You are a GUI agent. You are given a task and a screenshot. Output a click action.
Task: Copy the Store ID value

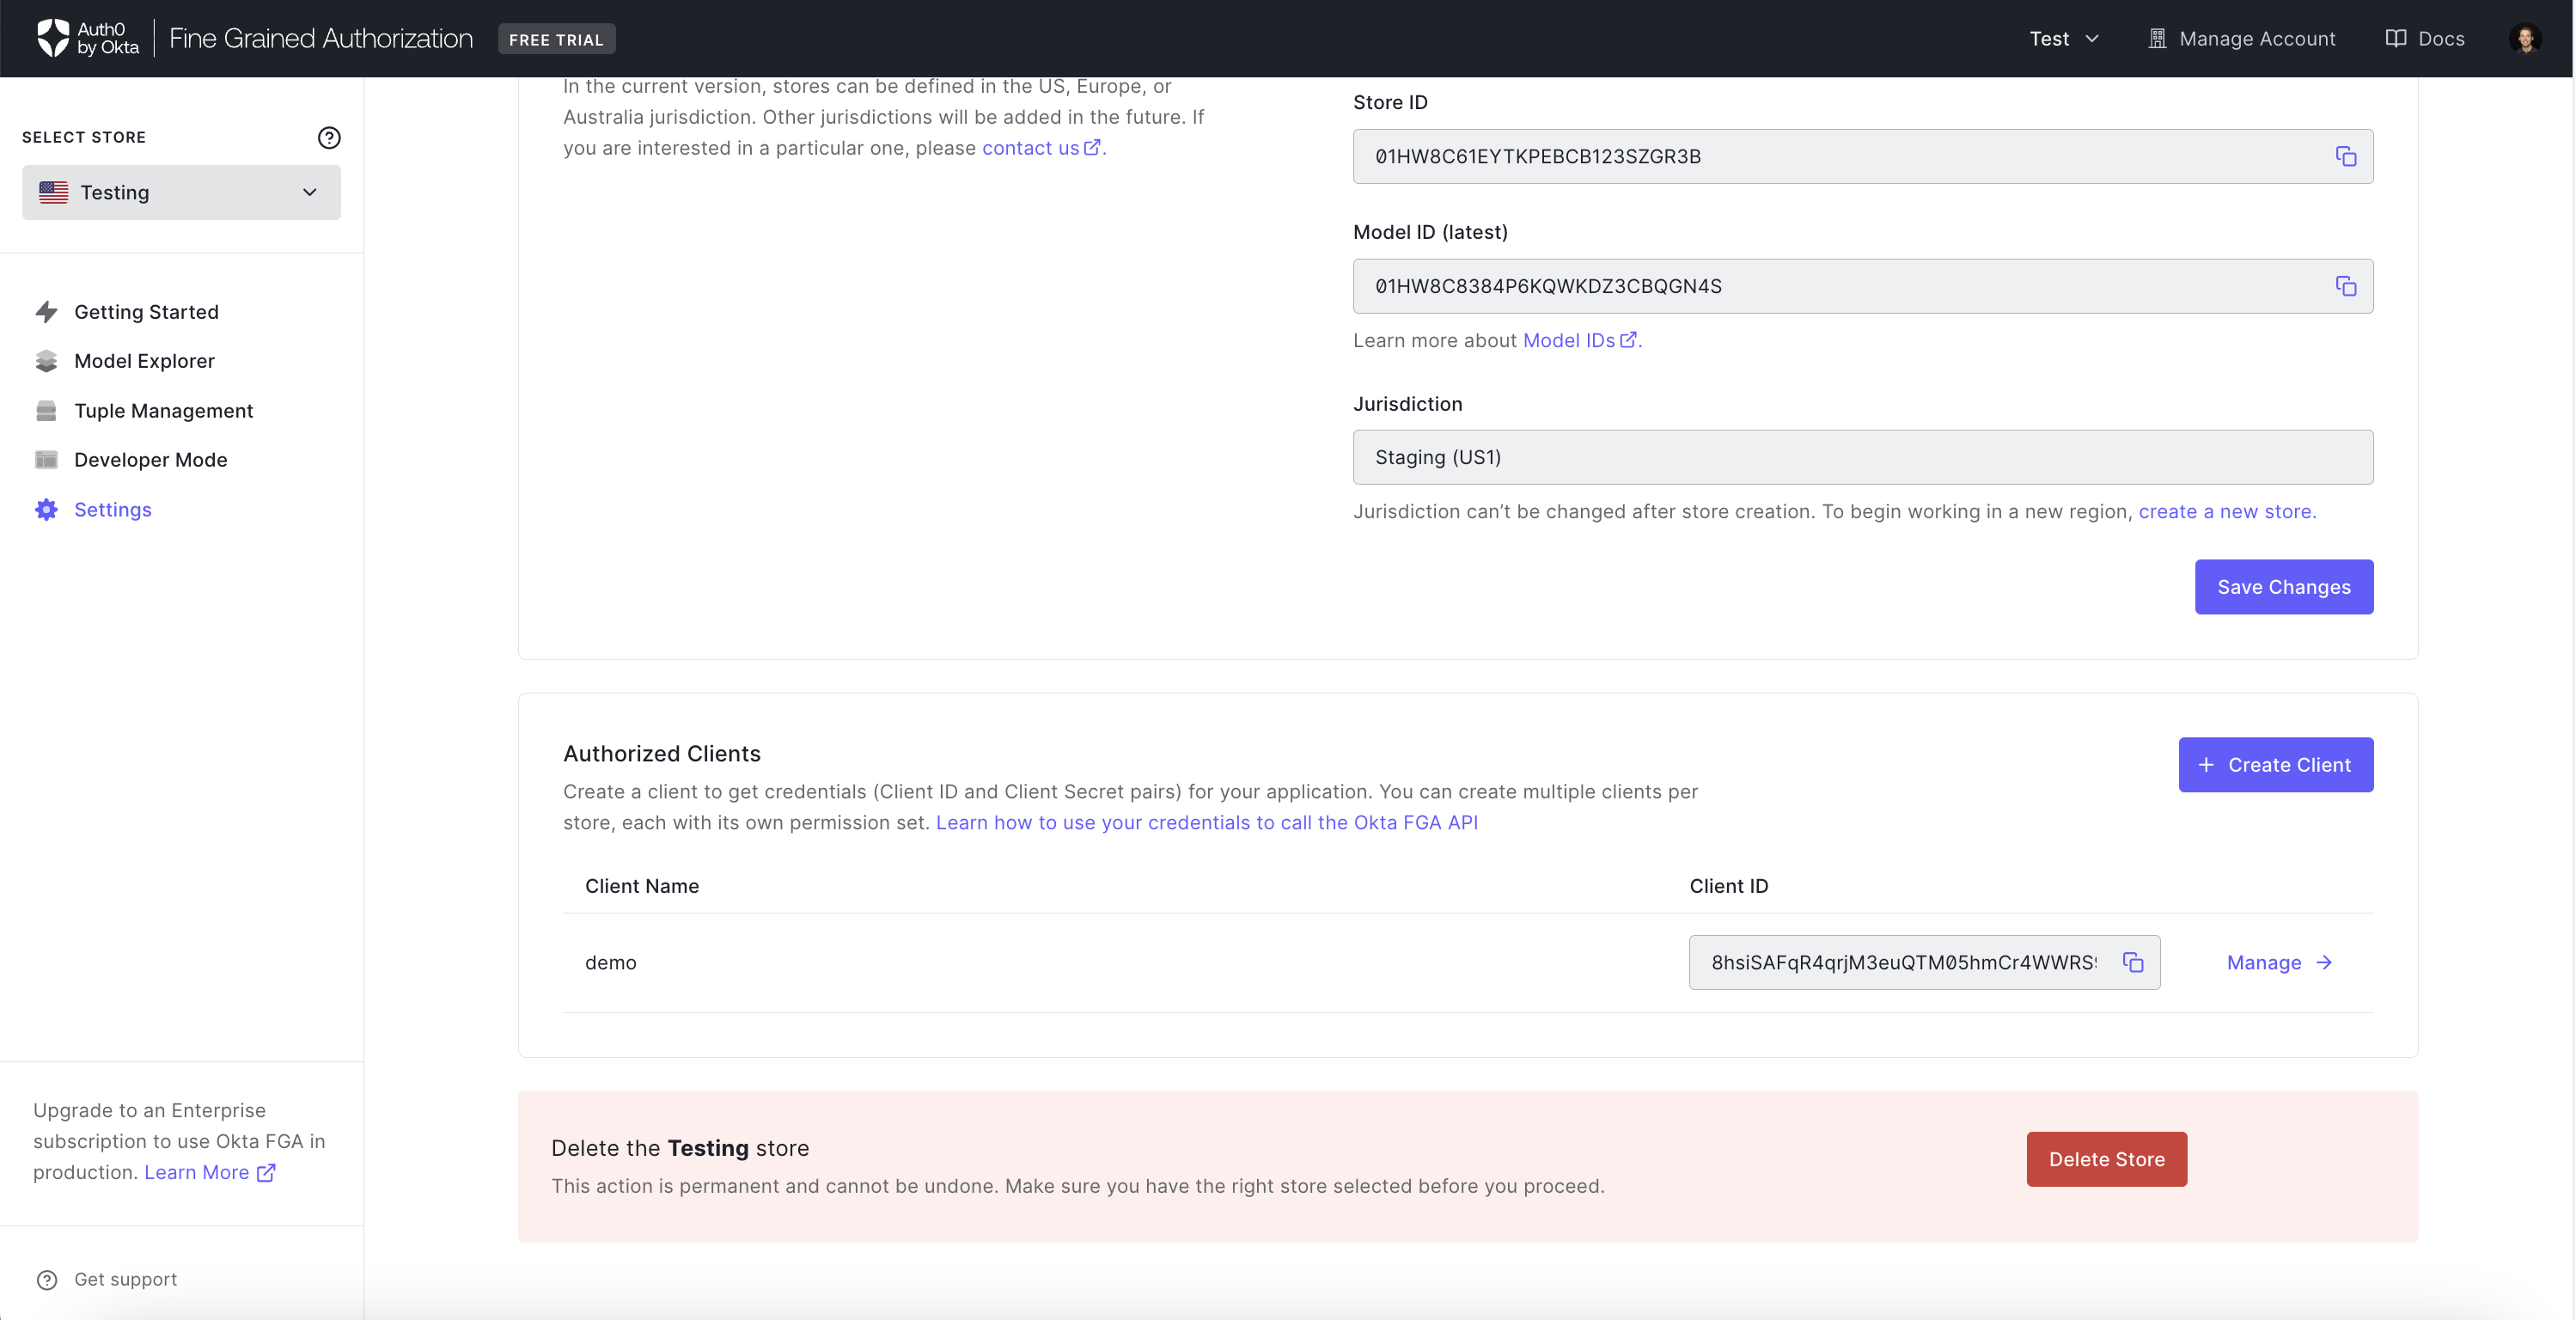coord(2346,156)
